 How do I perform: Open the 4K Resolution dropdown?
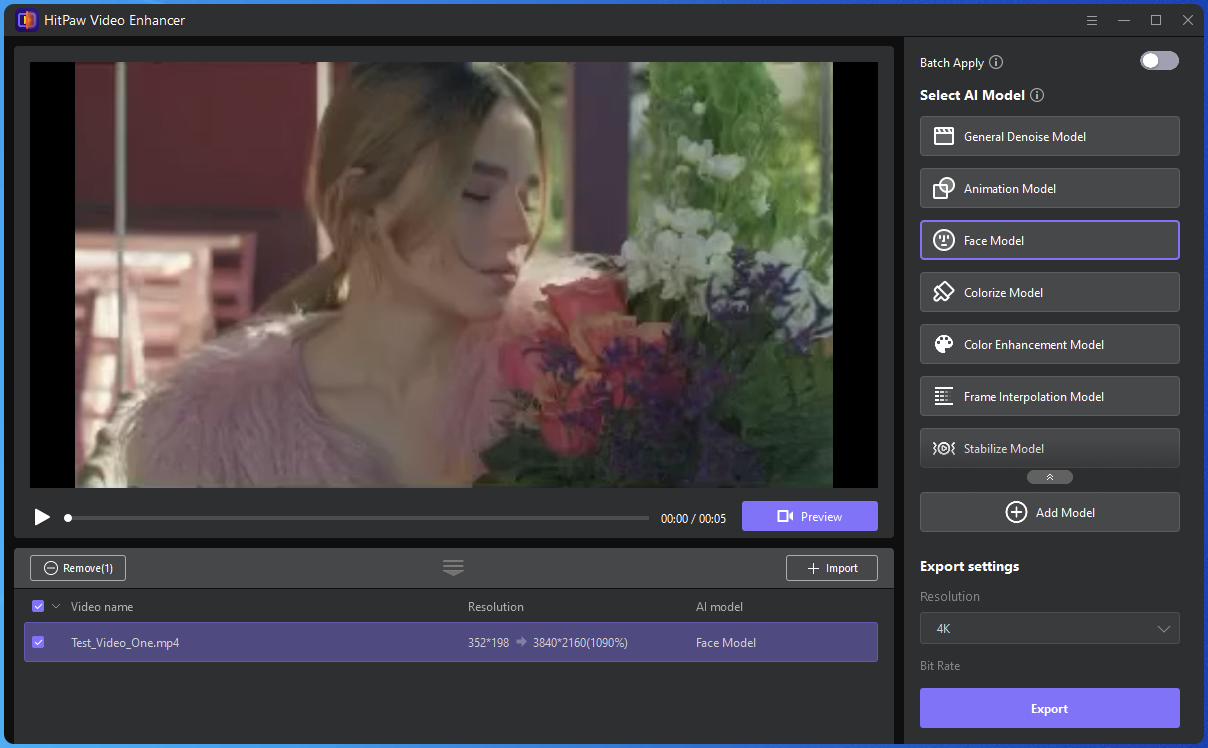coord(1049,628)
